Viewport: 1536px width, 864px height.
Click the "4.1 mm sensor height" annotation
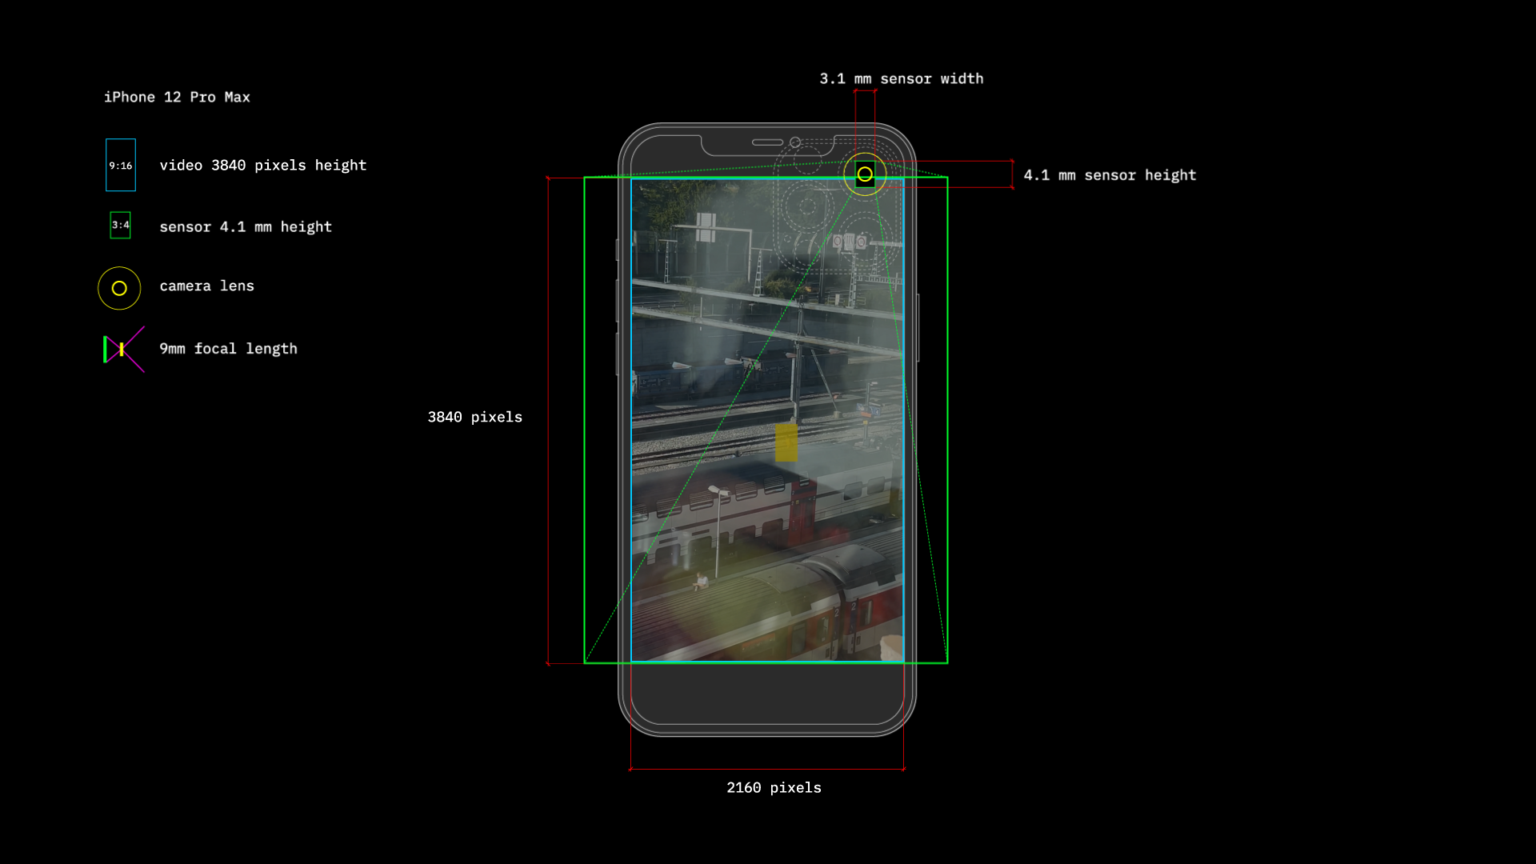1109,175
